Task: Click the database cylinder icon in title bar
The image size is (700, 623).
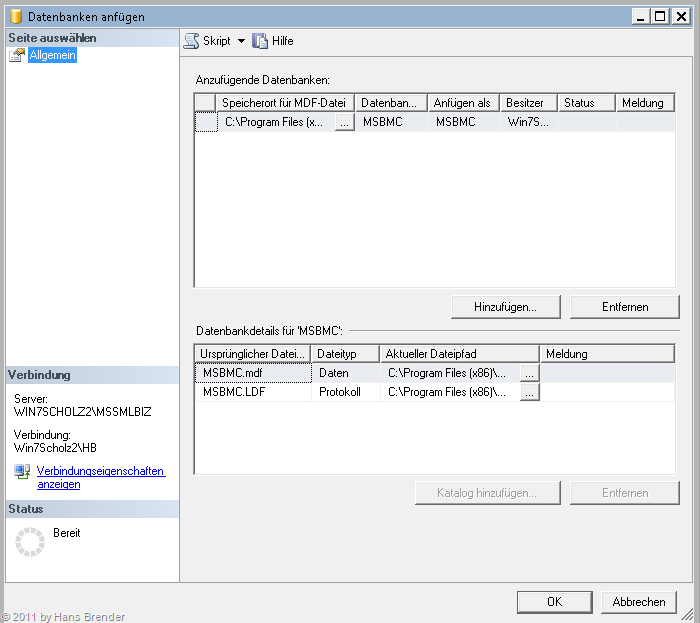Action: [x=15, y=16]
